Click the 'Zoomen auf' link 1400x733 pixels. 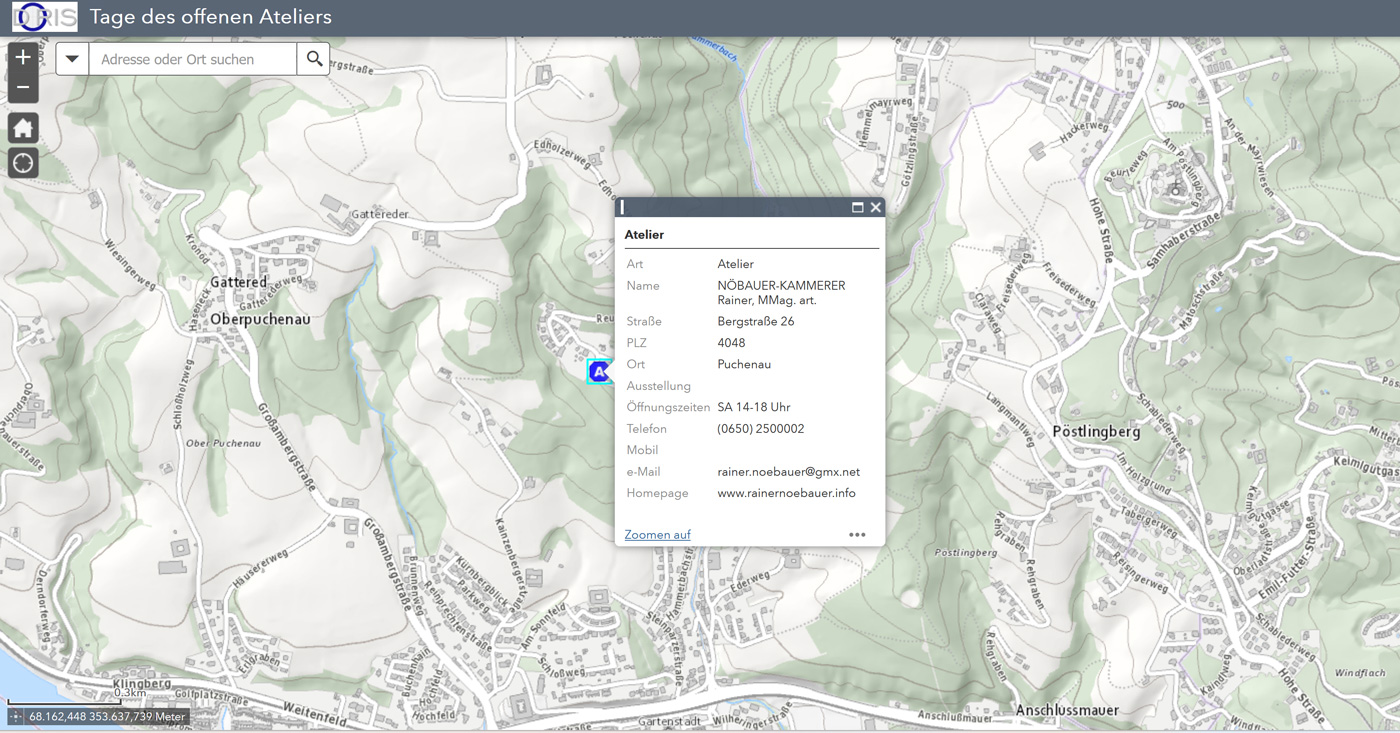pos(657,535)
